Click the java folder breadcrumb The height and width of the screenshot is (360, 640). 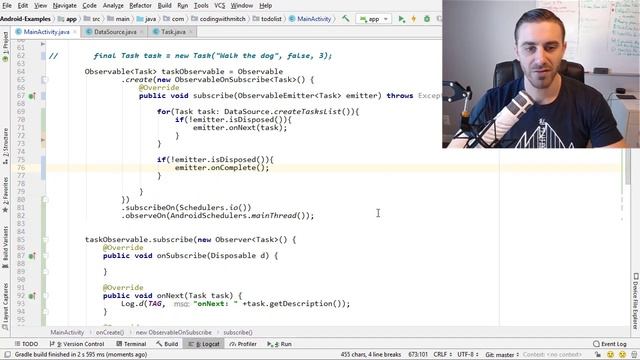[147, 19]
